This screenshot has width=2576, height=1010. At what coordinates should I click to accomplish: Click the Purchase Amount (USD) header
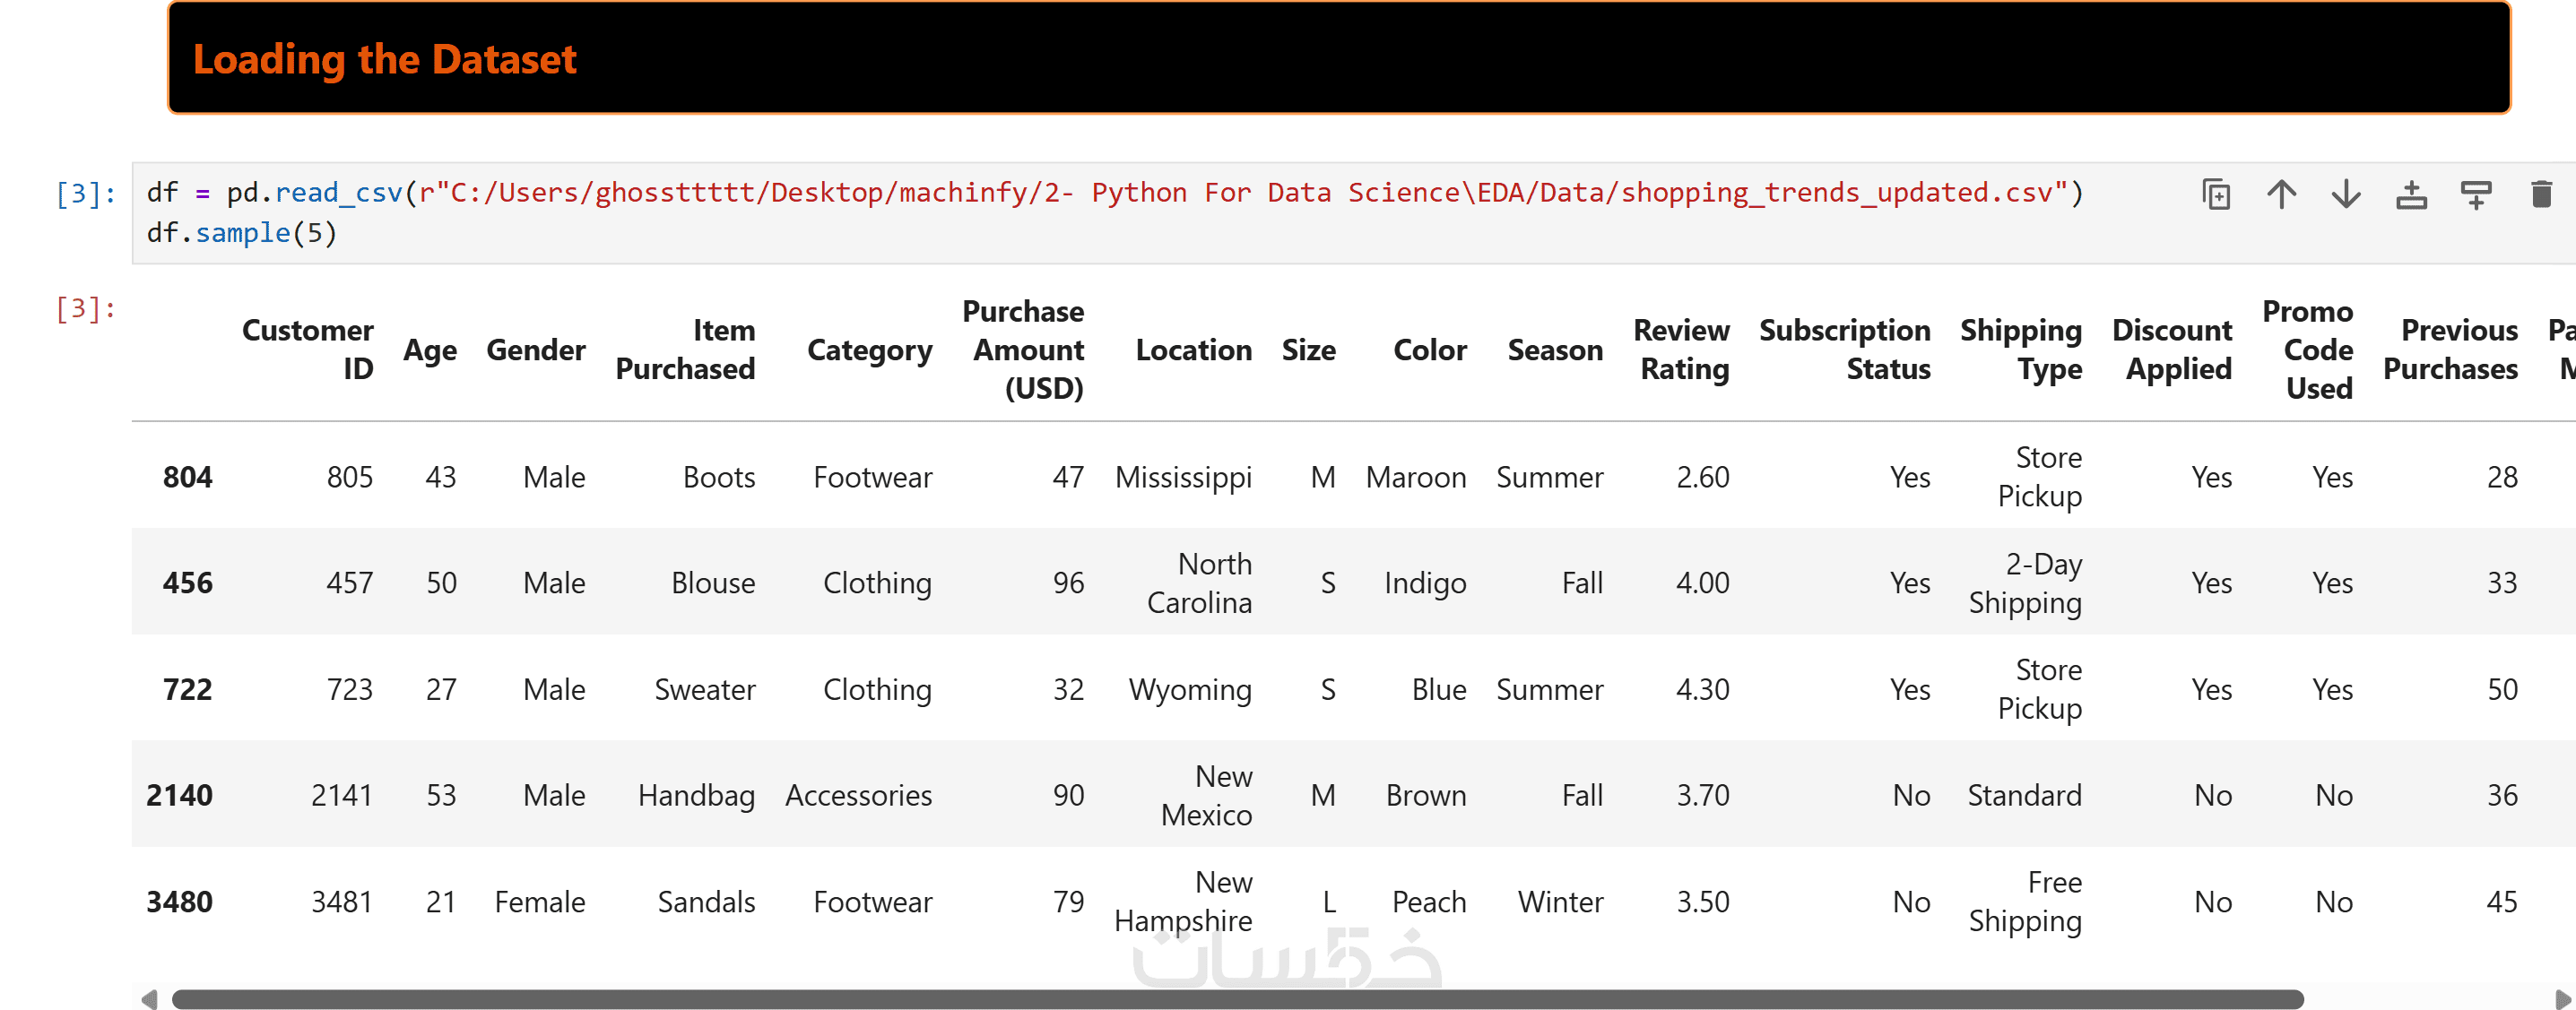tap(1024, 349)
